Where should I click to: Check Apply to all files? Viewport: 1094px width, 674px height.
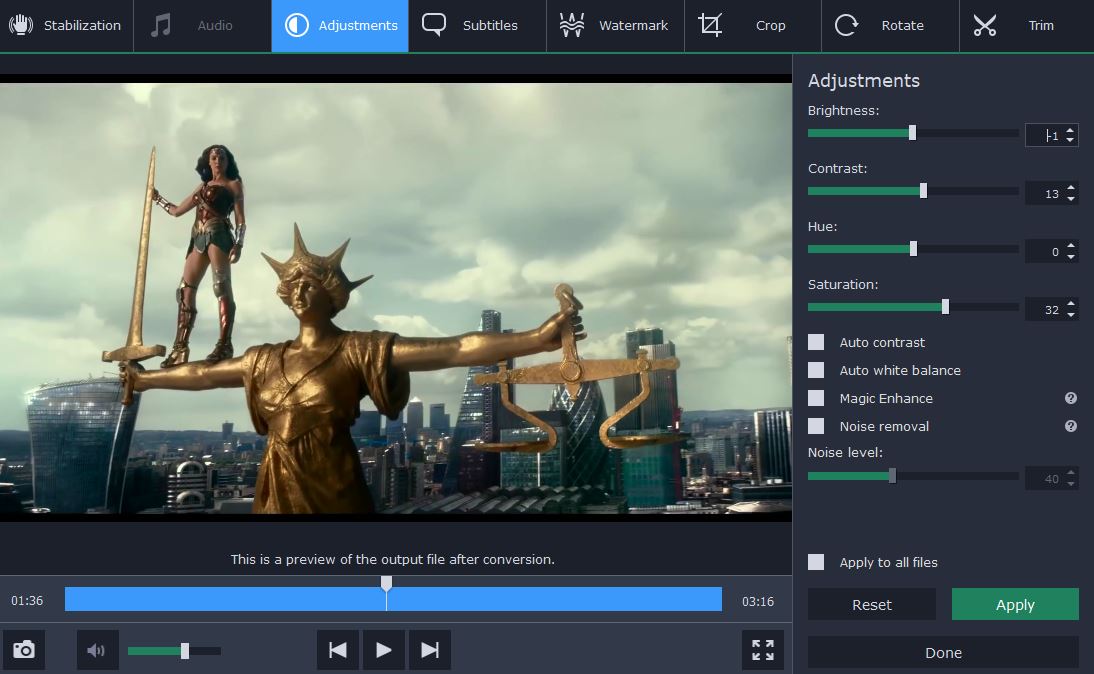pos(816,562)
